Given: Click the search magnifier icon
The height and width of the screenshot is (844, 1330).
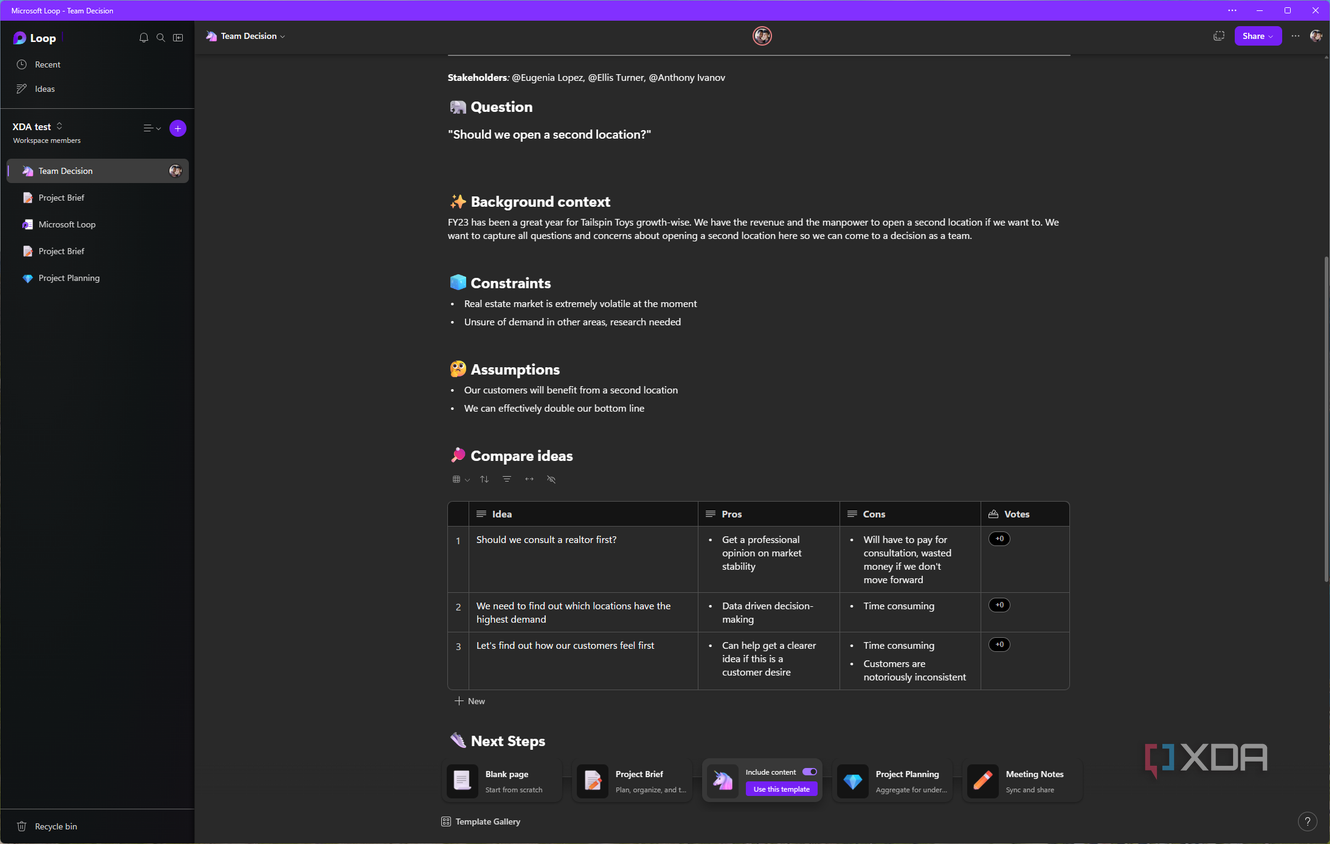Looking at the screenshot, I should [x=160, y=38].
